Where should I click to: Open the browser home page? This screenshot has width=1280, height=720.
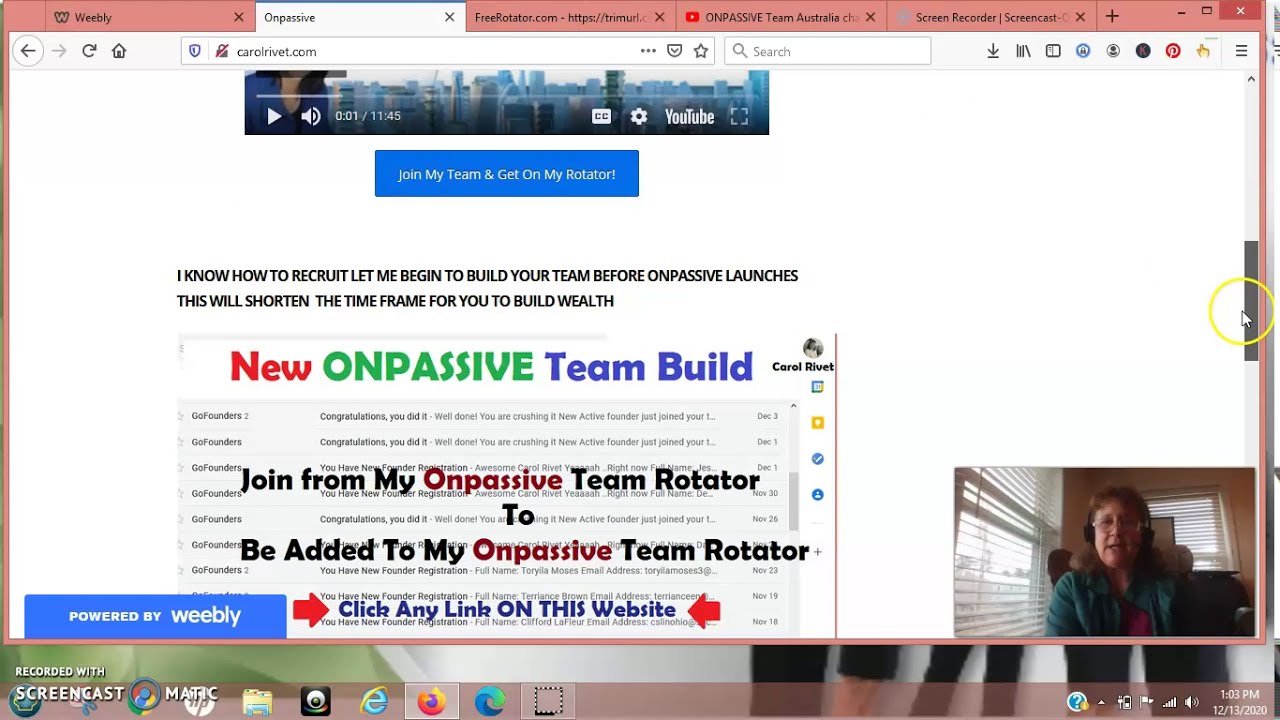pyautogui.click(x=119, y=51)
